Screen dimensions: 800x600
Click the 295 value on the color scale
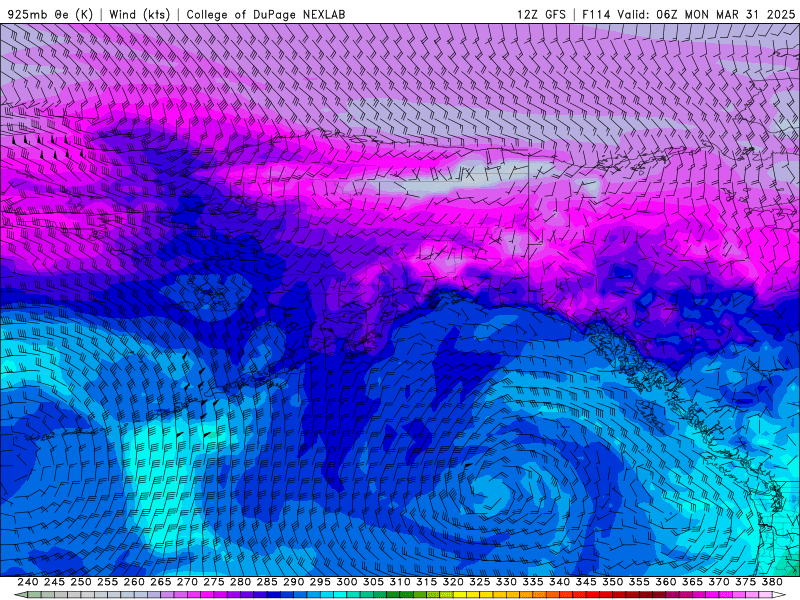pos(320,582)
